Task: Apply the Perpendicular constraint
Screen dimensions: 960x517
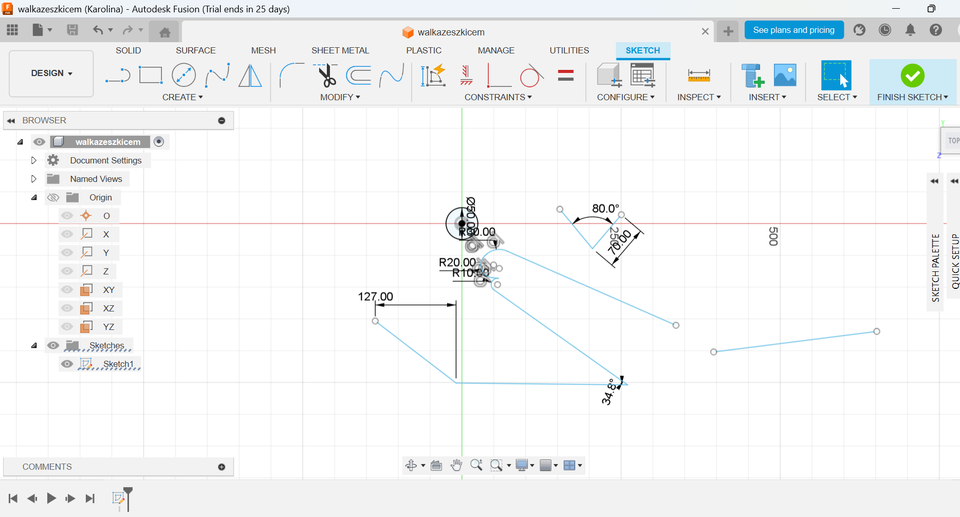Action: (498, 76)
